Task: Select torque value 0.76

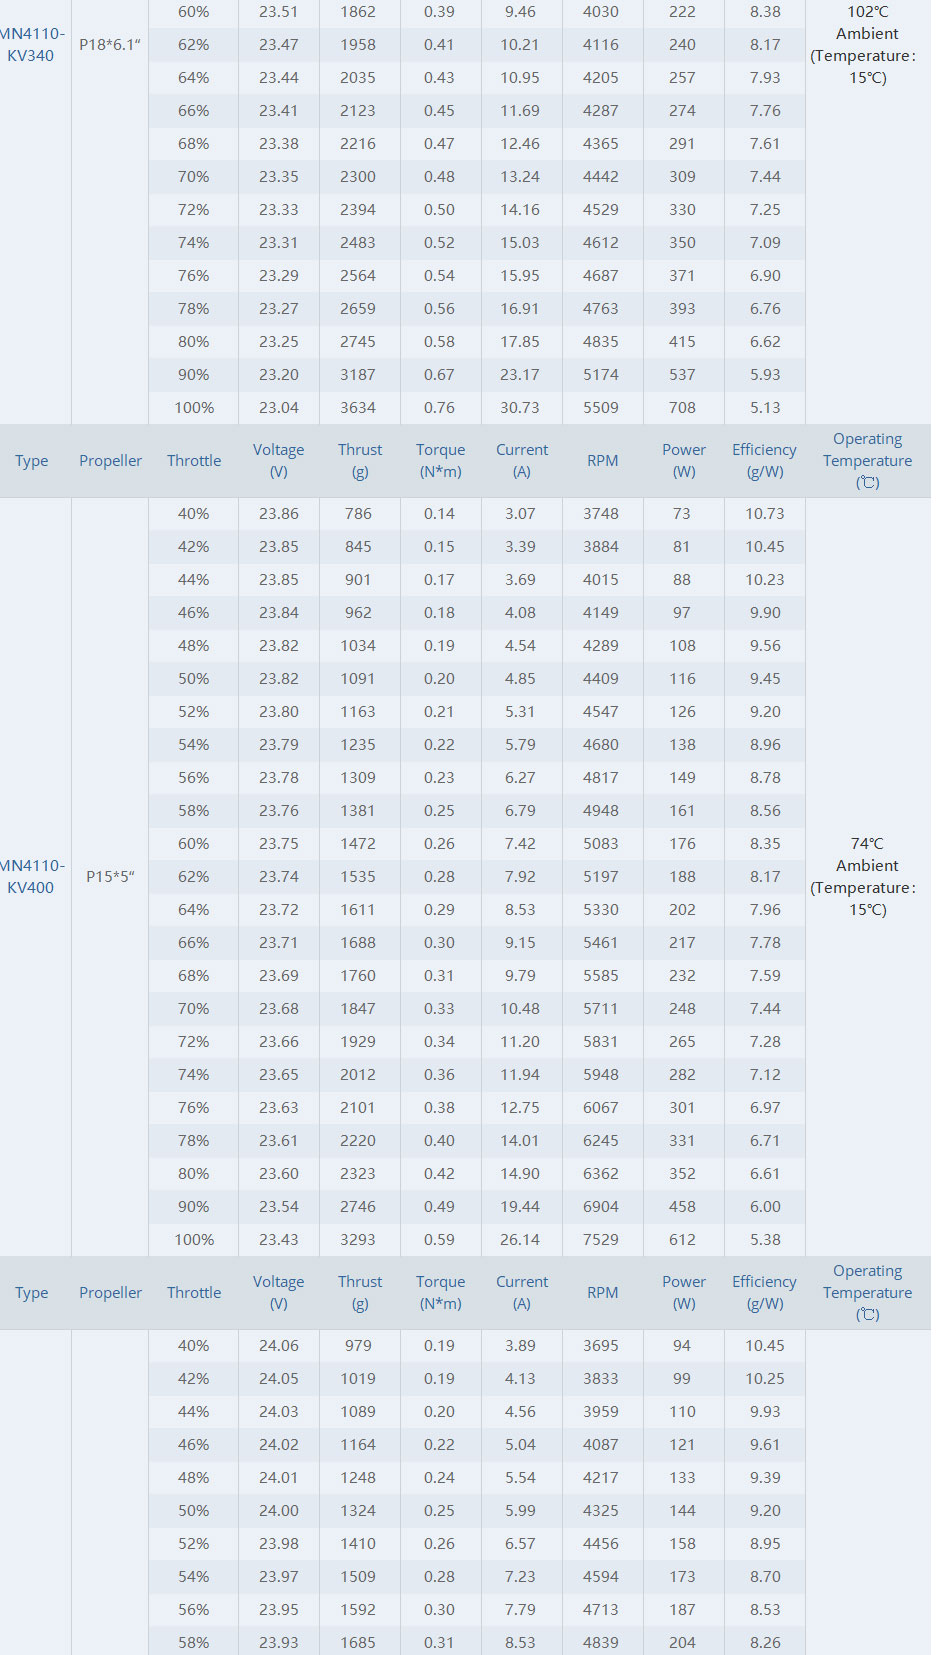Action: pos(439,408)
